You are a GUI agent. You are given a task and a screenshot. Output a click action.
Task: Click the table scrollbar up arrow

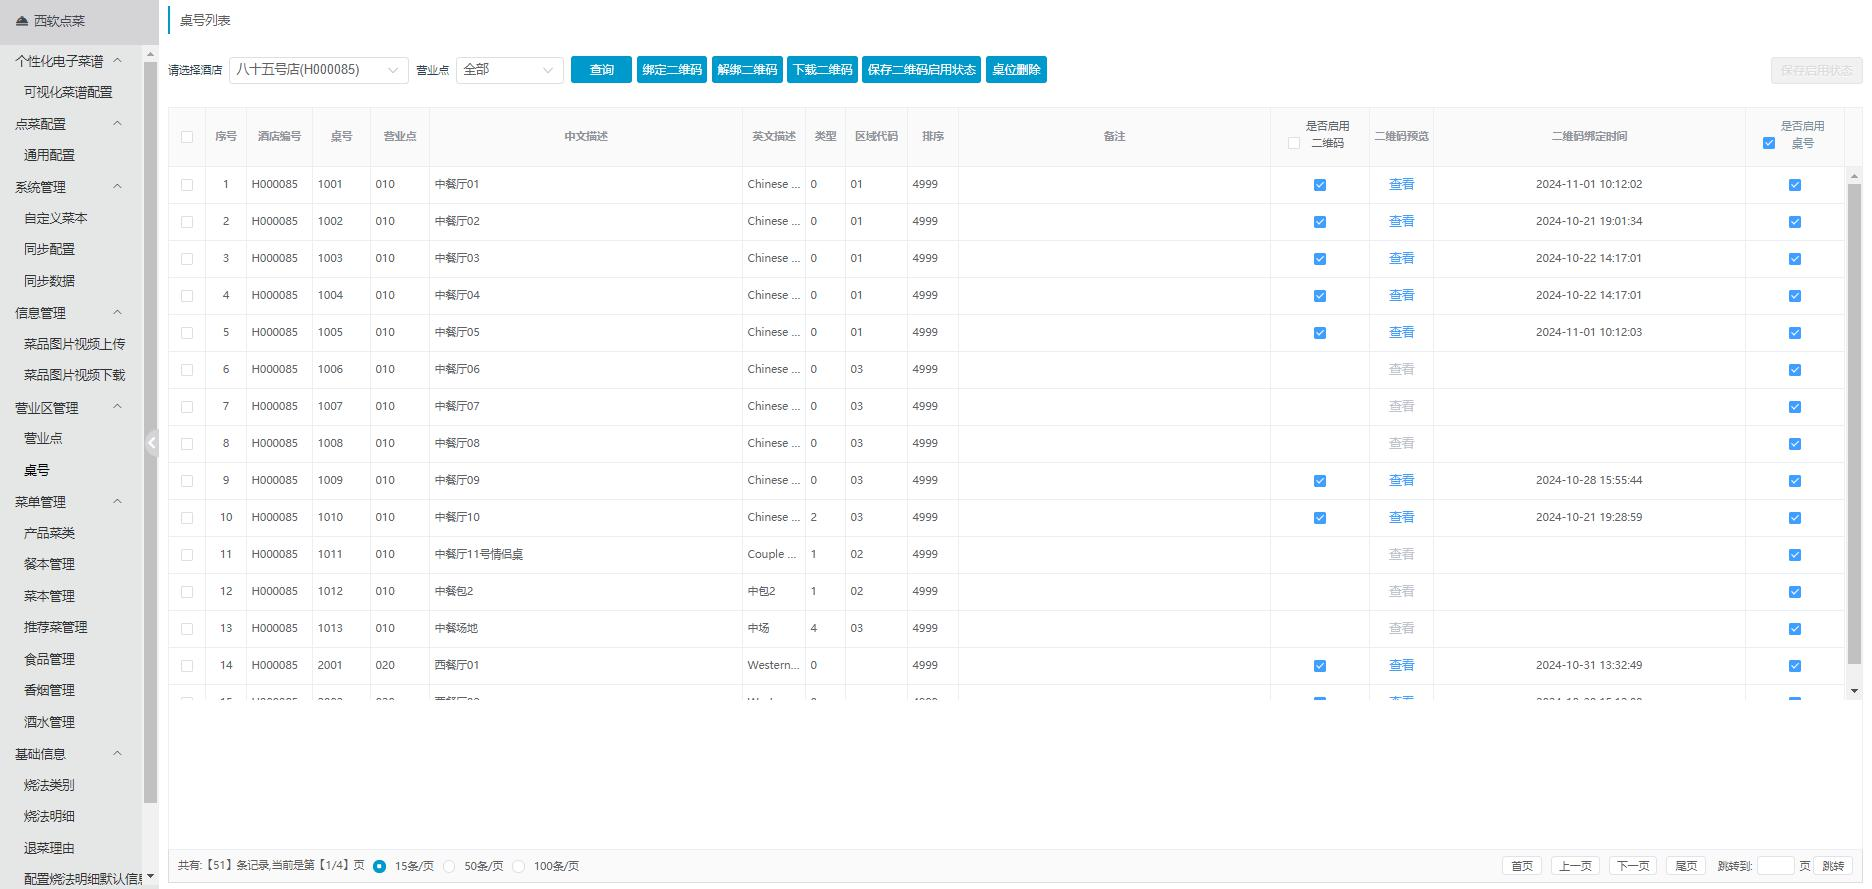pyautogui.click(x=1854, y=177)
